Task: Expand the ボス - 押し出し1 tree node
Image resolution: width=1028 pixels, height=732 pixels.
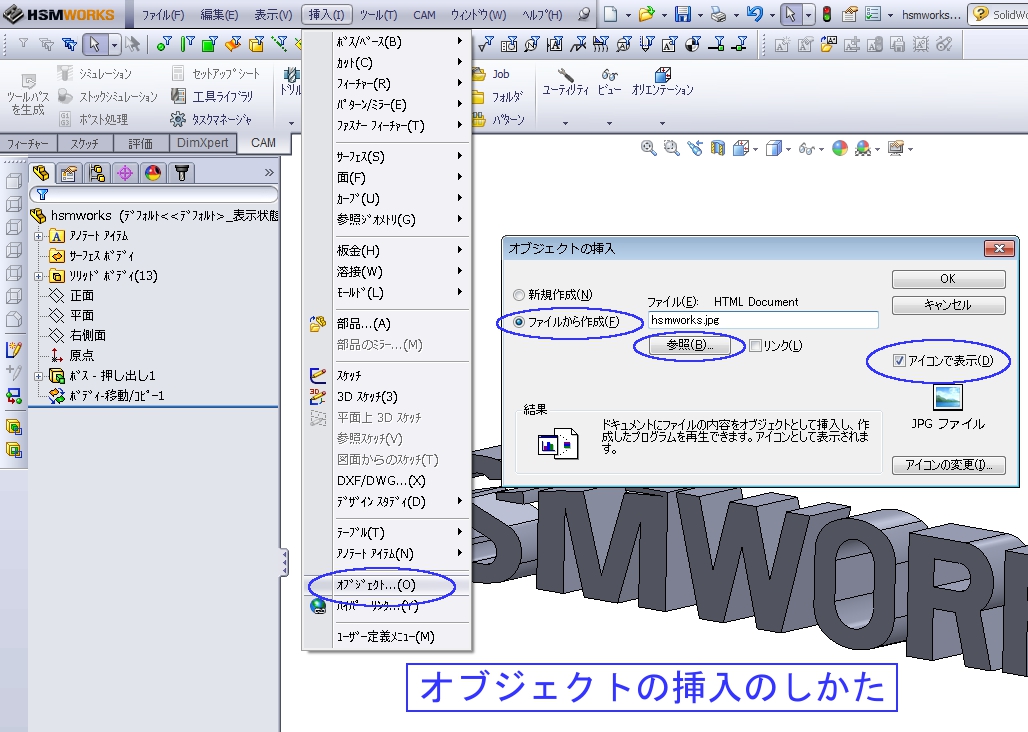Action: pyautogui.click(x=39, y=376)
